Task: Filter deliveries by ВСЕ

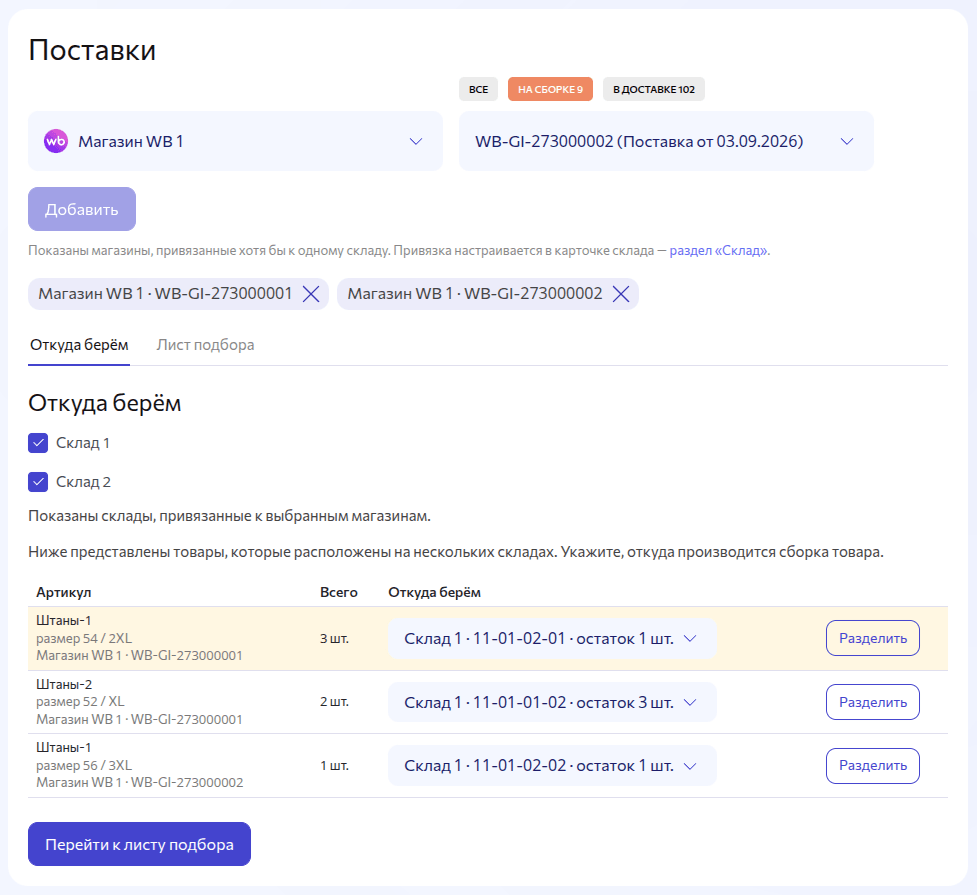Action: tap(479, 89)
